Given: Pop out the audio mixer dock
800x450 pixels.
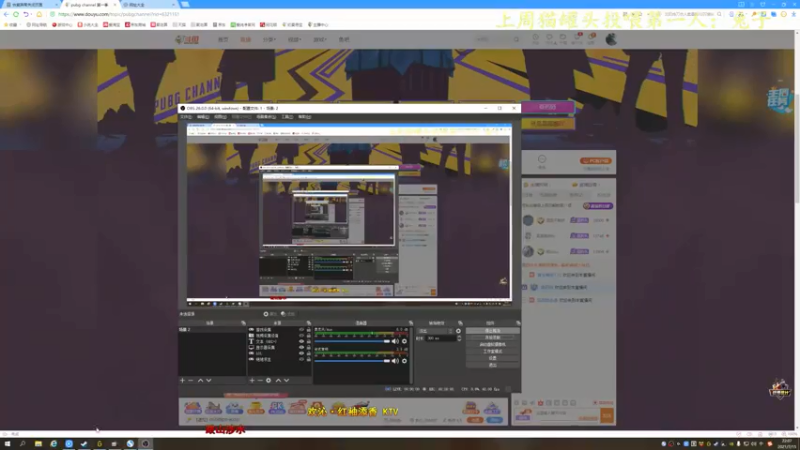Looking at the screenshot, I should pyautogui.click(x=410, y=323).
